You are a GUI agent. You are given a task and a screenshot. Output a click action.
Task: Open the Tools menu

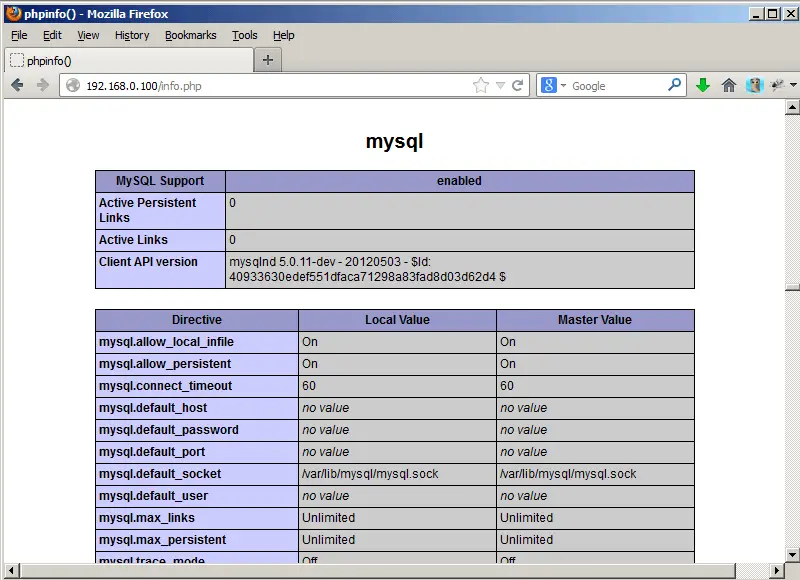245,35
